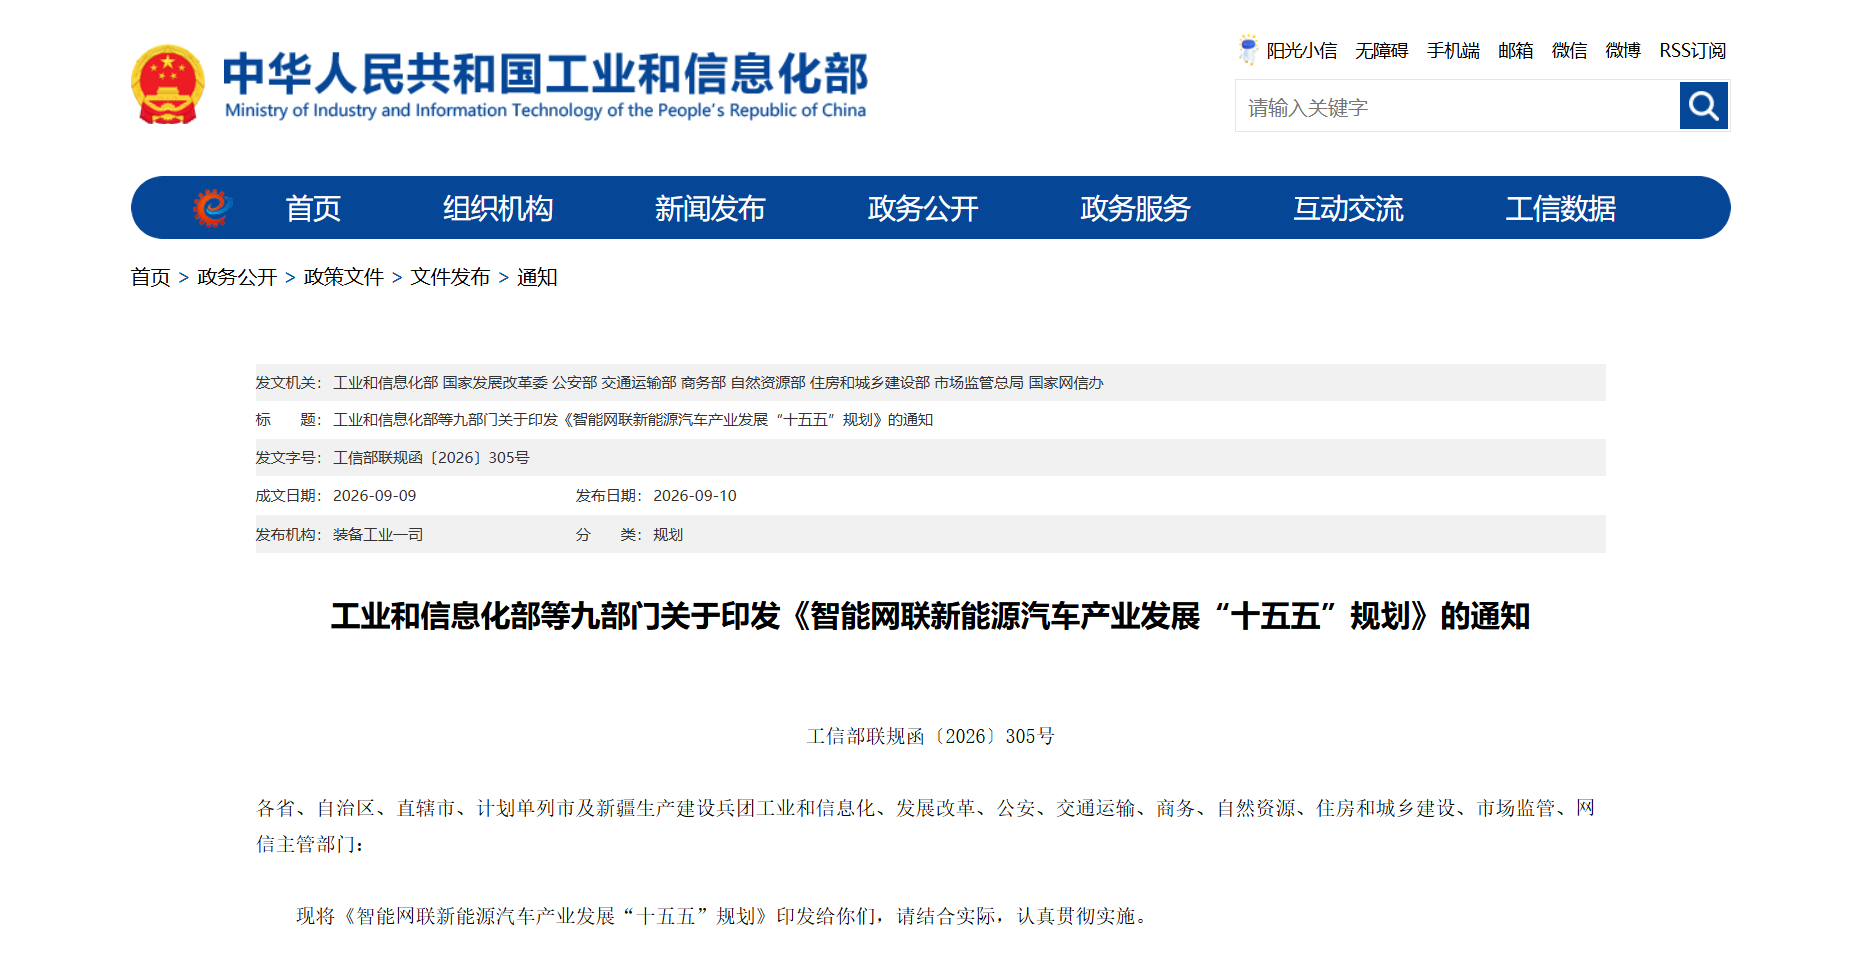Viewport: 1876px width, 962px height.
Task: Click the 发布日期 value 2026-09-10
Action: tap(695, 496)
